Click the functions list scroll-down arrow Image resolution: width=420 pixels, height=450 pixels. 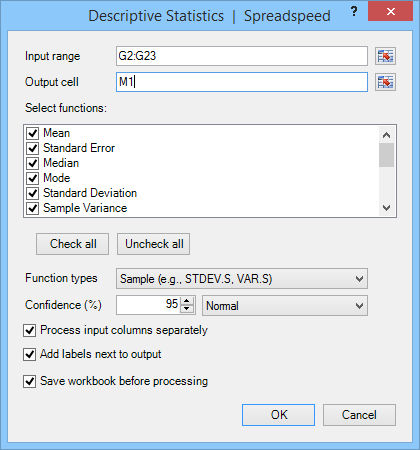[x=387, y=208]
